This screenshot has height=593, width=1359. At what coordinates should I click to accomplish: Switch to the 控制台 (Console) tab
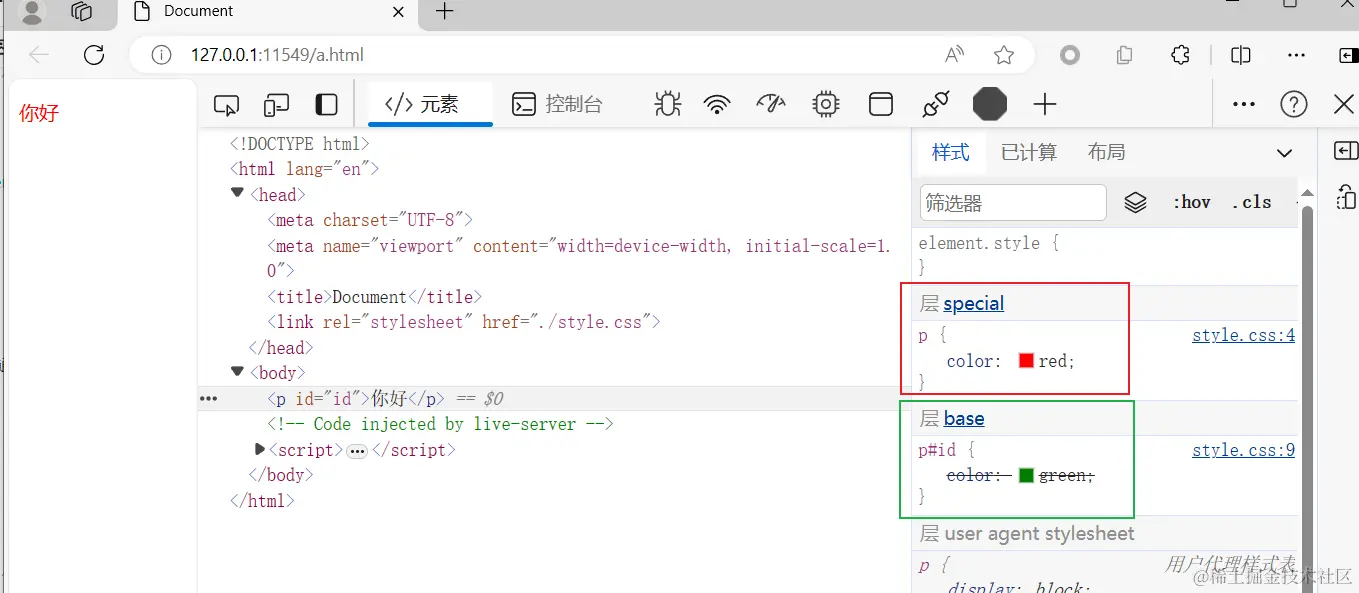click(558, 104)
